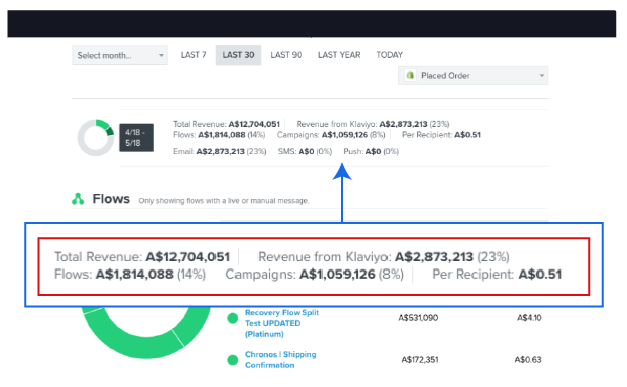Switch to the LAST 7 range
627x387 pixels.
coord(194,55)
